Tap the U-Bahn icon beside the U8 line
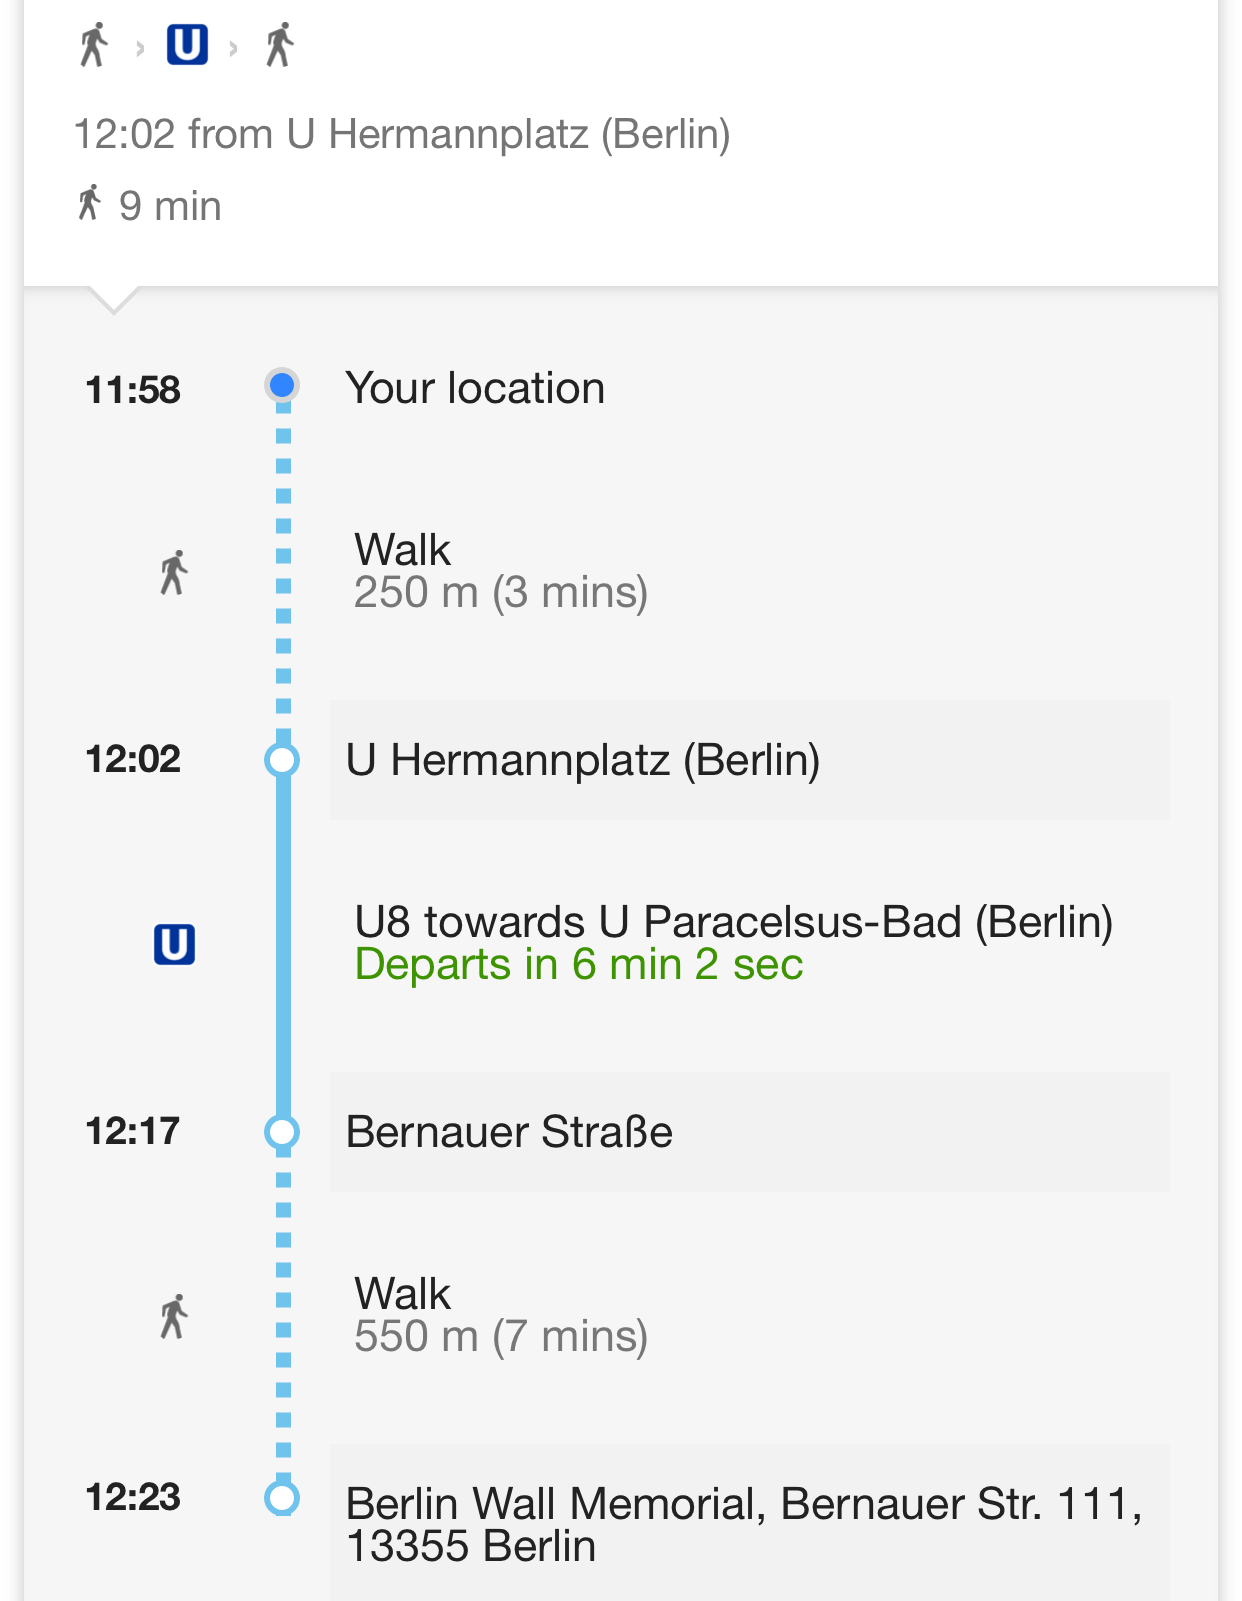 (x=174, y=944)
